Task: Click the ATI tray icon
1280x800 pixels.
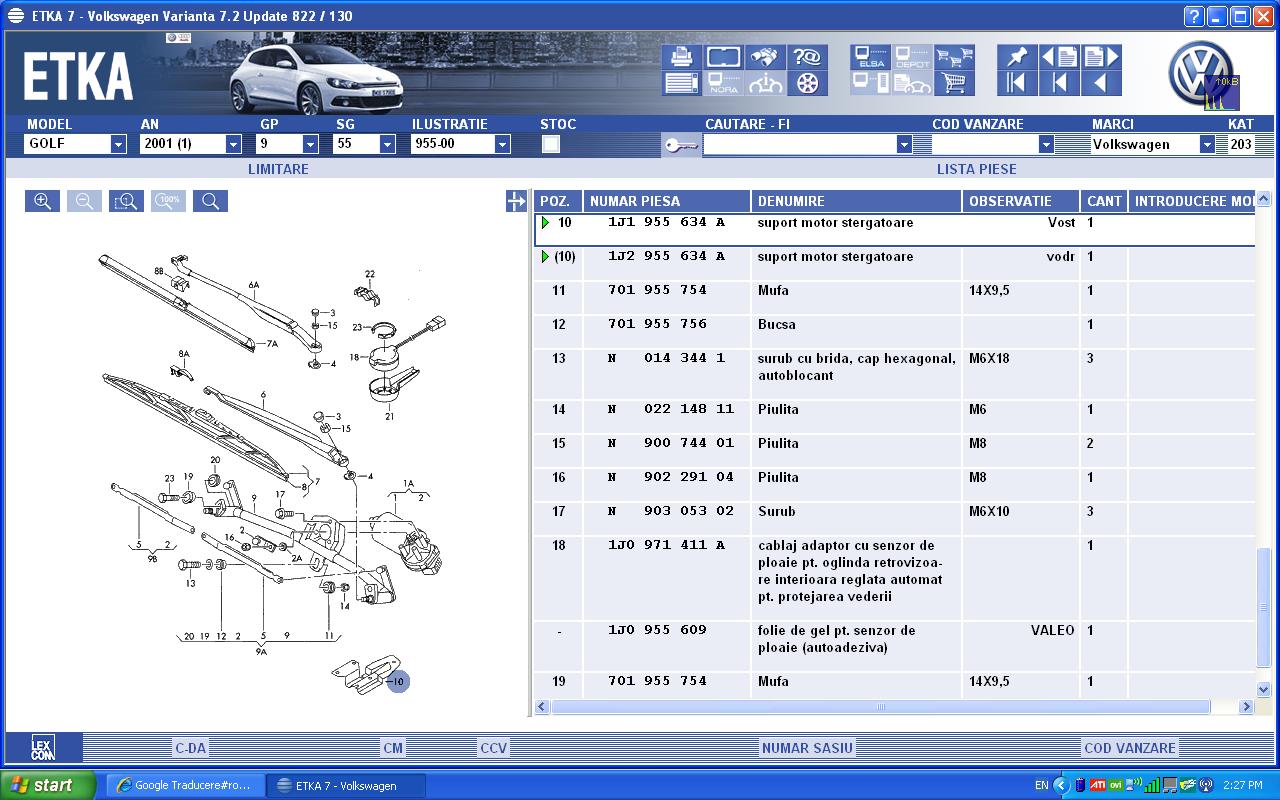Action: click(1097, 785)
